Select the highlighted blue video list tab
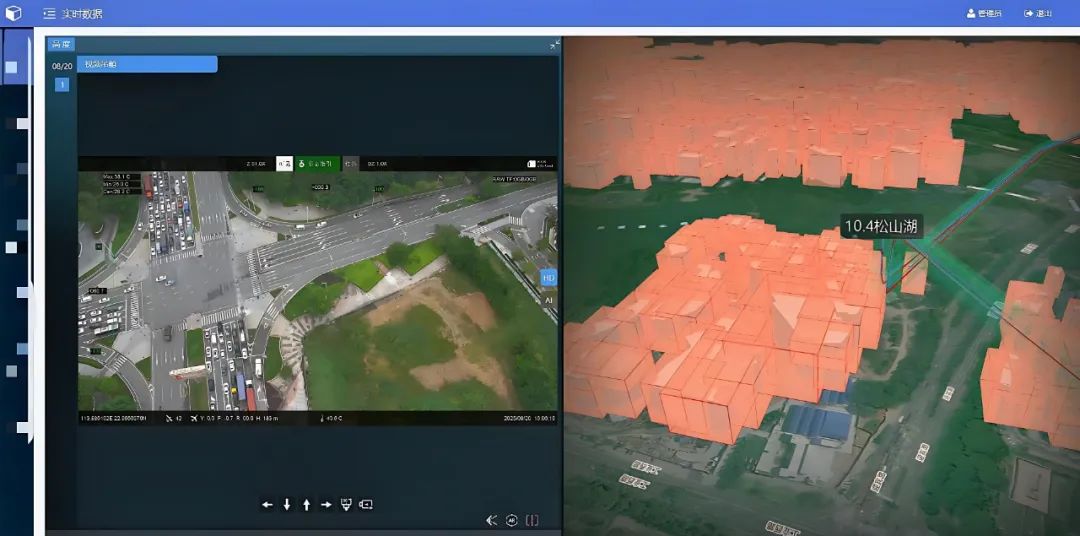 [x=146, y=64]
